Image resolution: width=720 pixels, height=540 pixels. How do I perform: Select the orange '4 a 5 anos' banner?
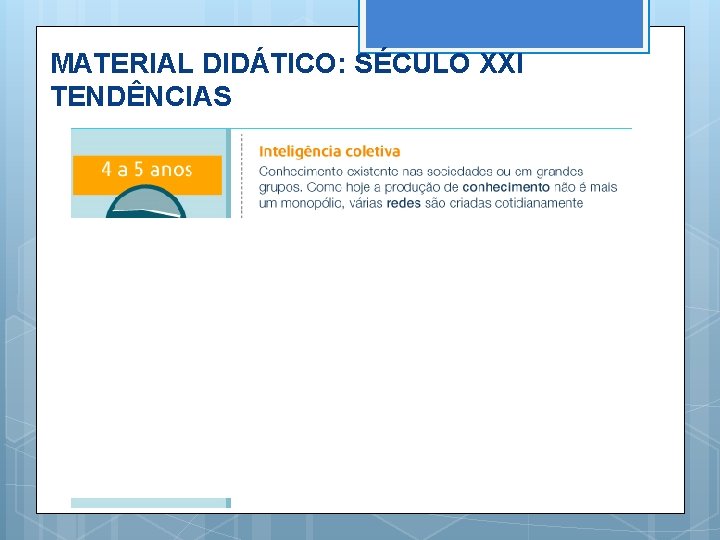(147, 175)
